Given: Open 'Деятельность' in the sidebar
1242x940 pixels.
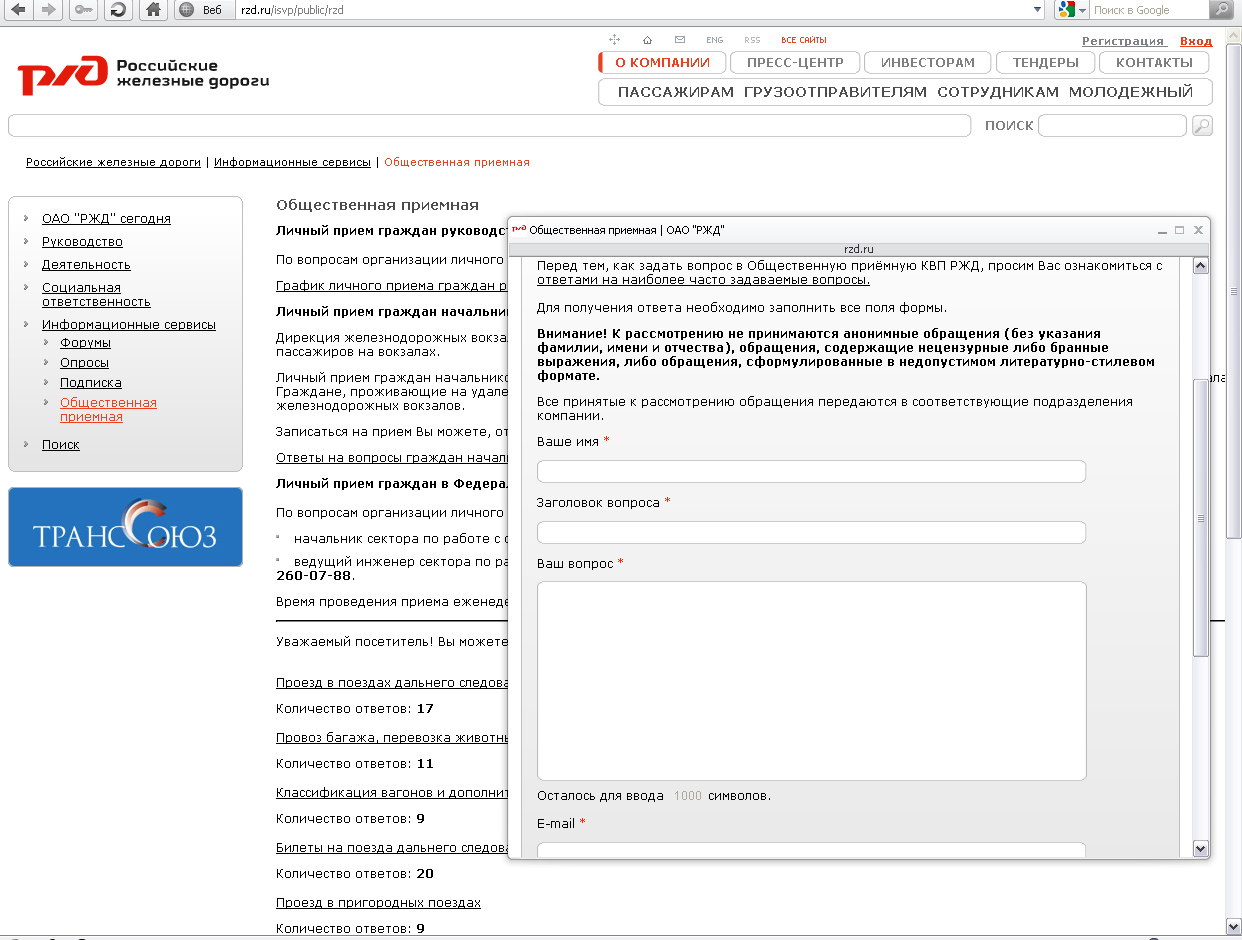Looking at the screenshot, I should pos(86,264).
